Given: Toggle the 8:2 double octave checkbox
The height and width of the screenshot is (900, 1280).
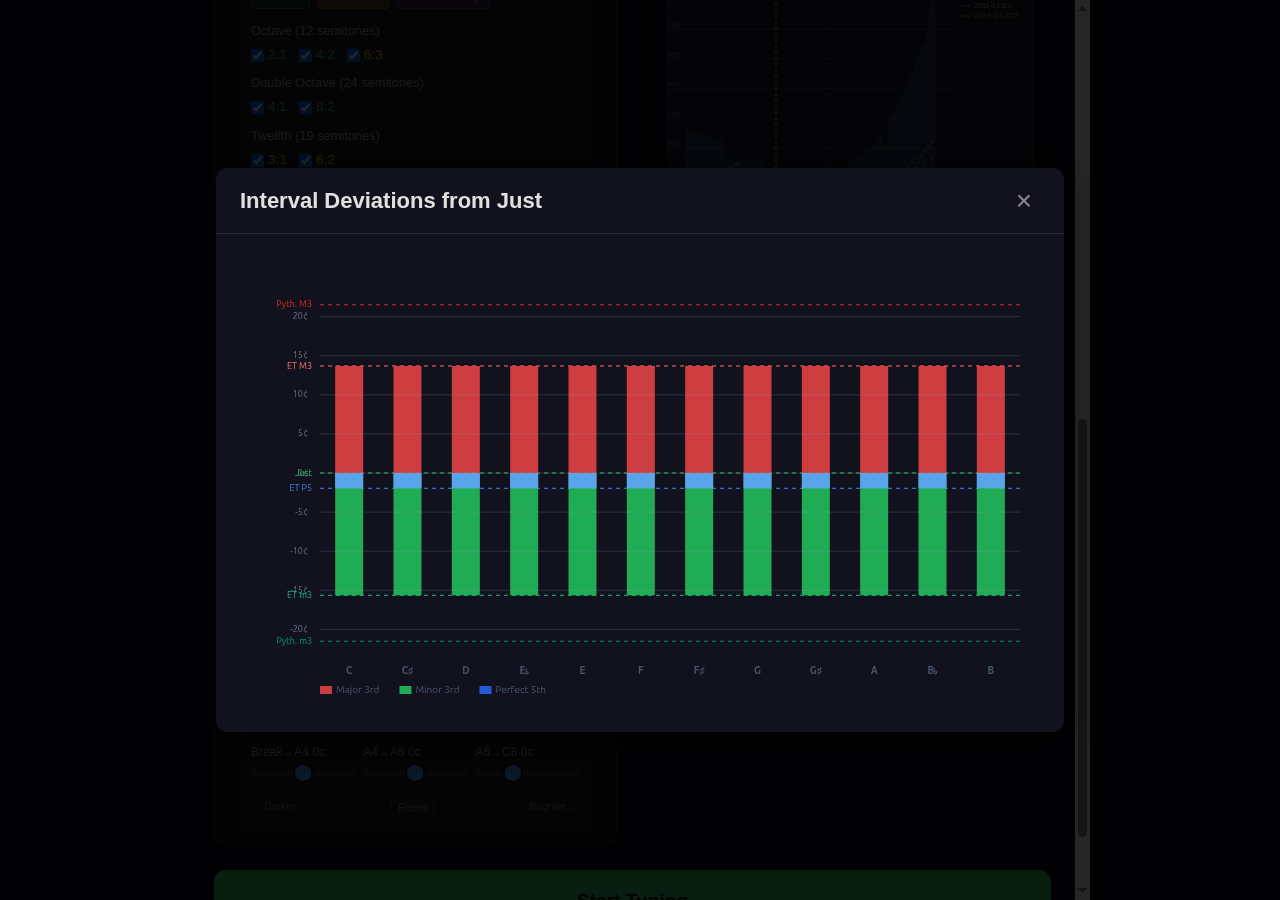Looking at the screenshot, I should pos(305,107).
